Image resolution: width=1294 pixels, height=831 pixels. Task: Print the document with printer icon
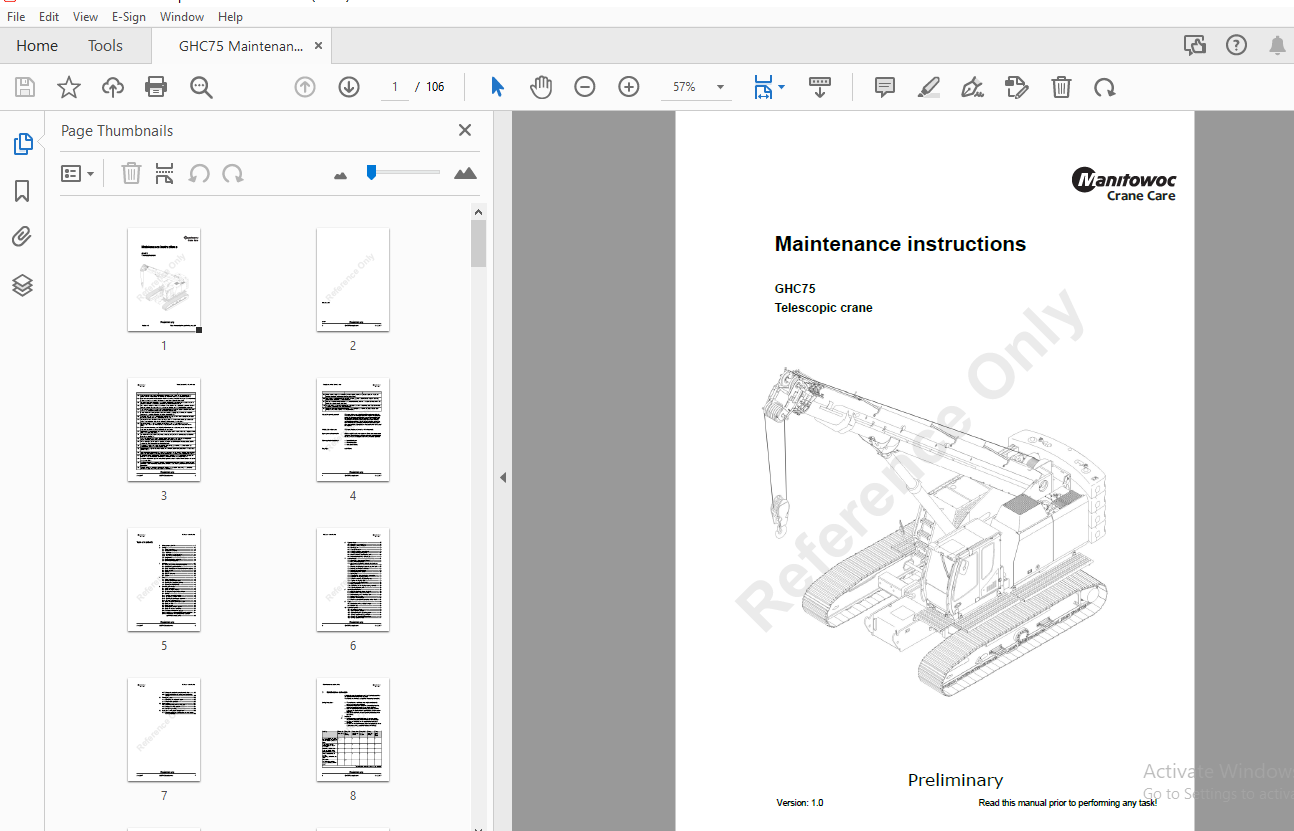tap(156, 87)
